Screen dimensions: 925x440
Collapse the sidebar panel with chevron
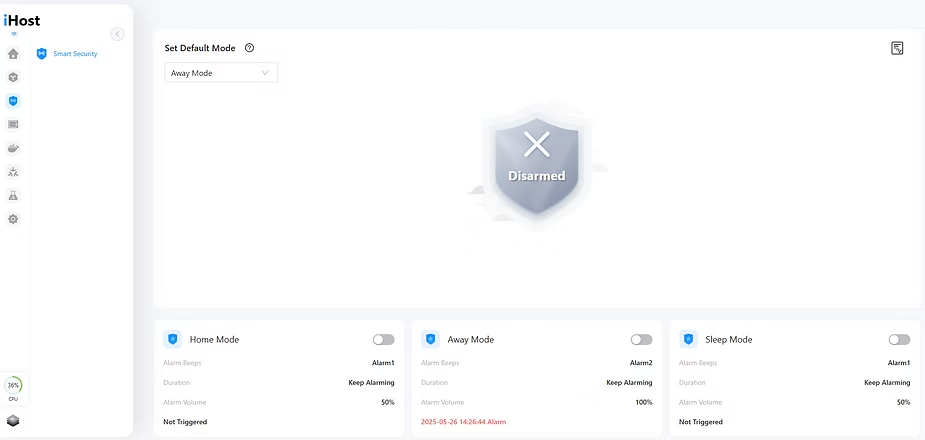[x=117, y=34]
